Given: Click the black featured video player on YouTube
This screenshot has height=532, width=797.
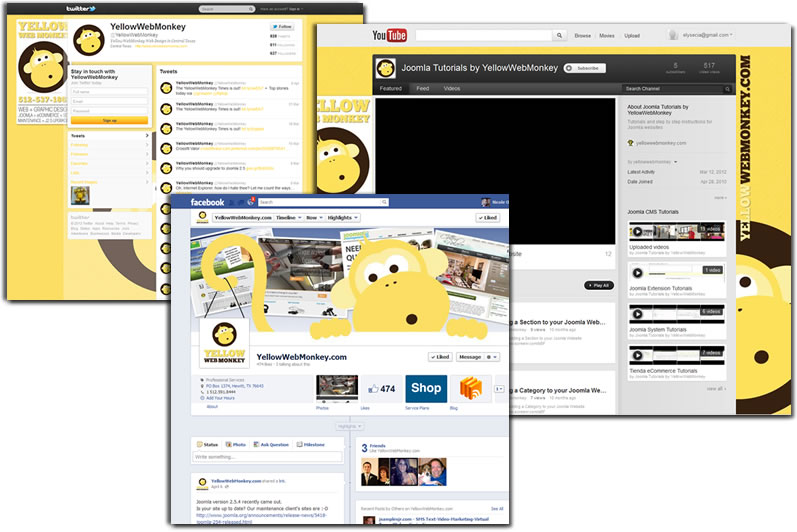Looking at the screenshot, I should click(x=495, y=171).
